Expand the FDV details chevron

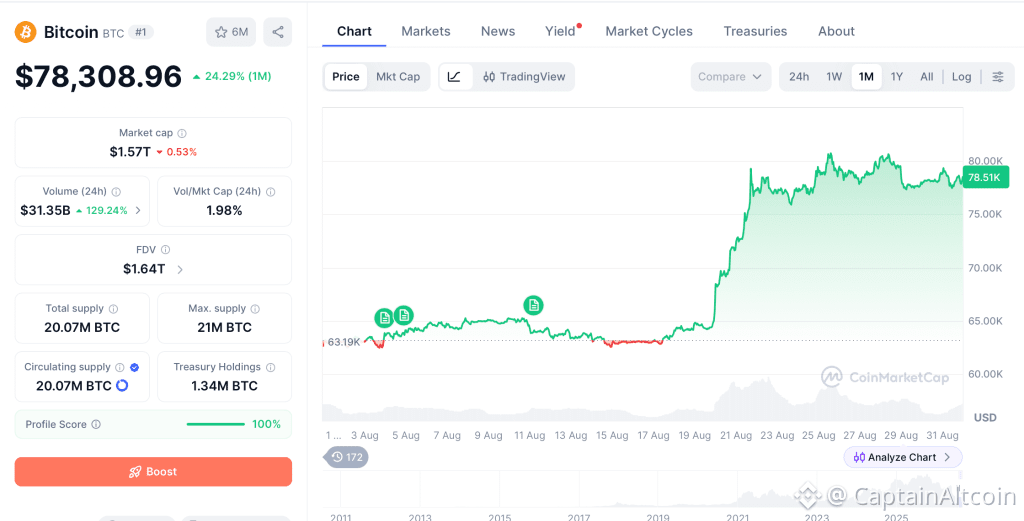click(x=180, y=269)
